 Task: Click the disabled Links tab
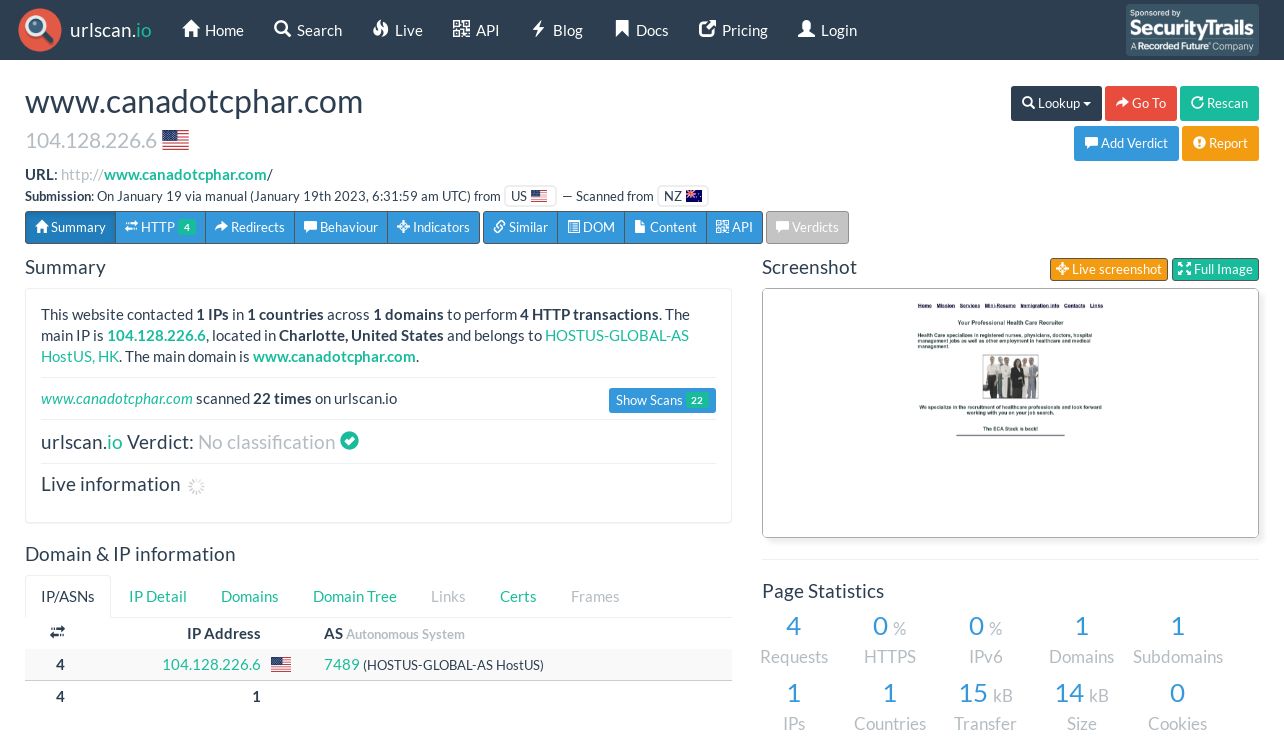click(448, 596)
